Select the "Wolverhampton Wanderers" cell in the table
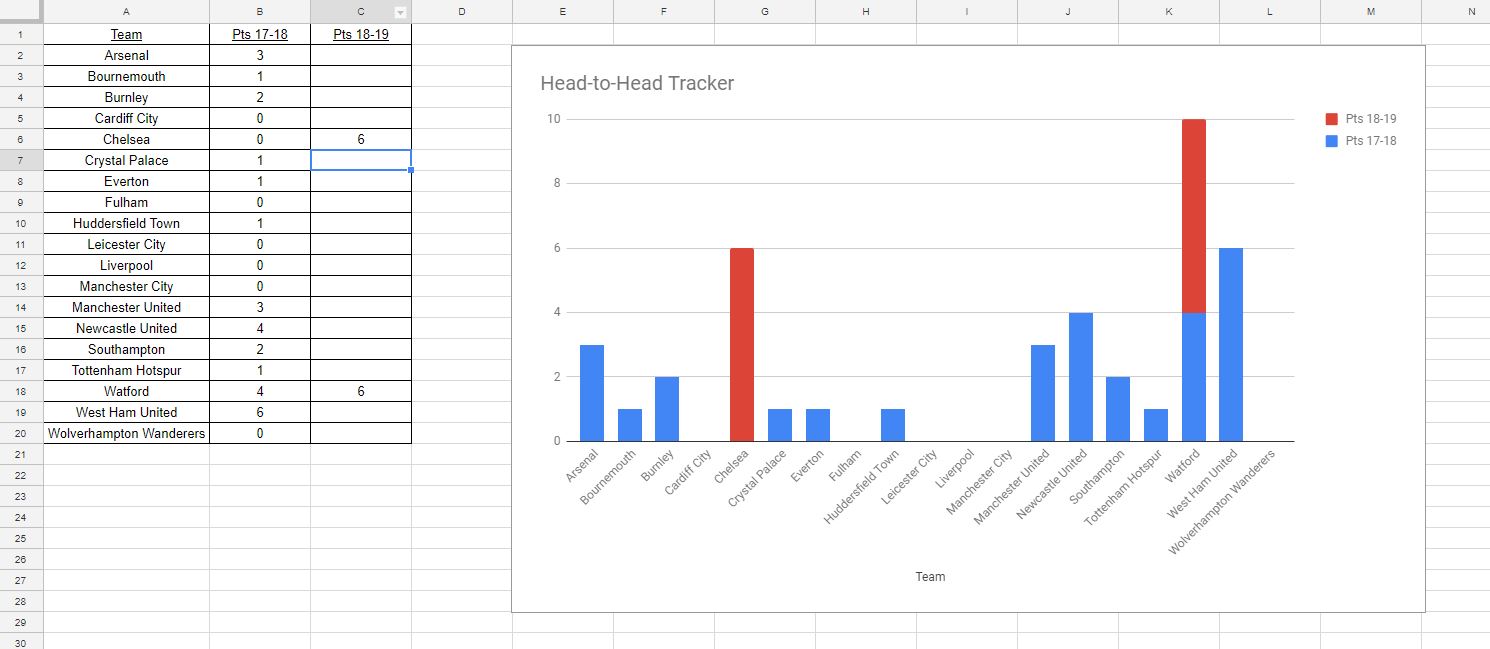The height and width of the screenshot is (649, 1490). (126, 433)
